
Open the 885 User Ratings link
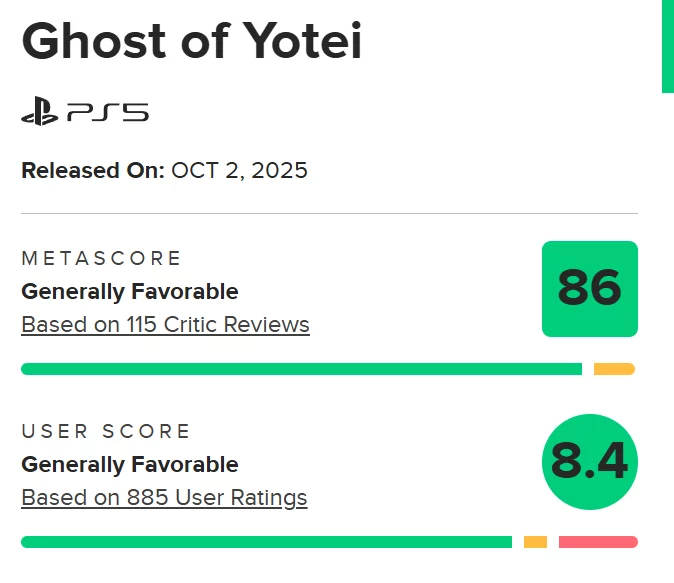point(164,497)
